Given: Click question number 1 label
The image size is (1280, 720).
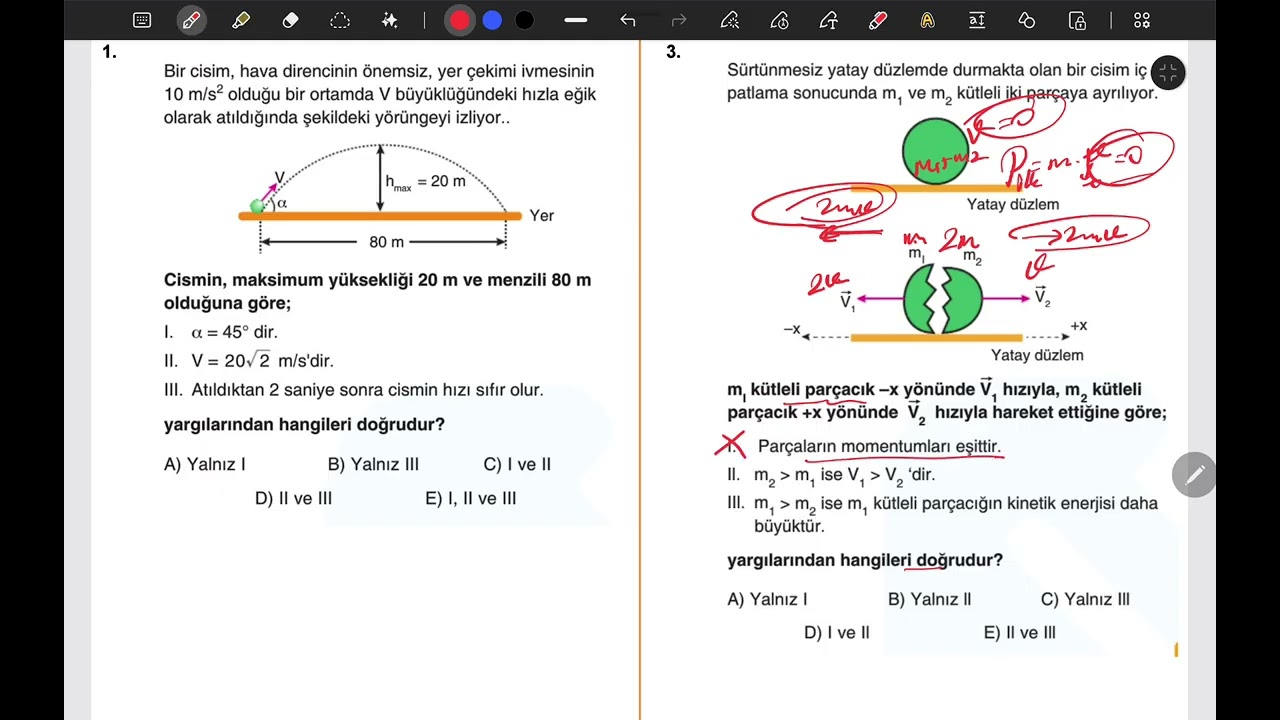Looking at the screenshot, I should [109, 52].
